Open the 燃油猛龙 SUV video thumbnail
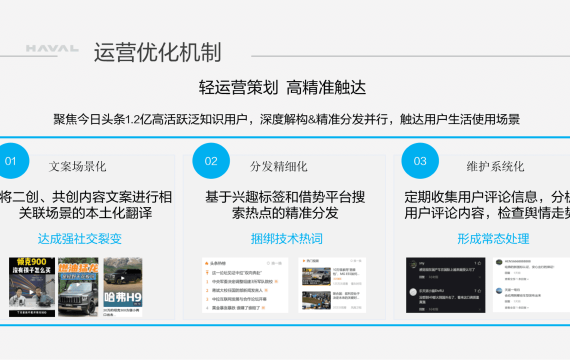This screenshot has height=360, width=570. coord(78,287)
